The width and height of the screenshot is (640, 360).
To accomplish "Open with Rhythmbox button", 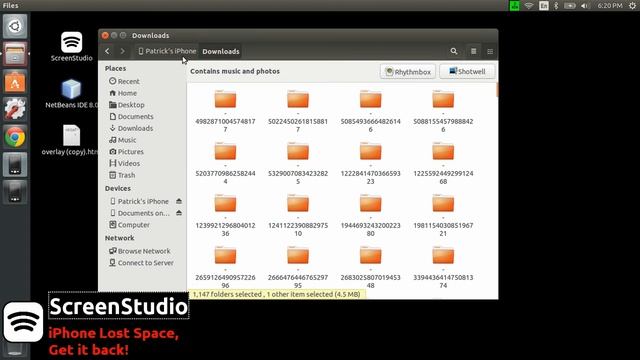I will coord(408,71).
